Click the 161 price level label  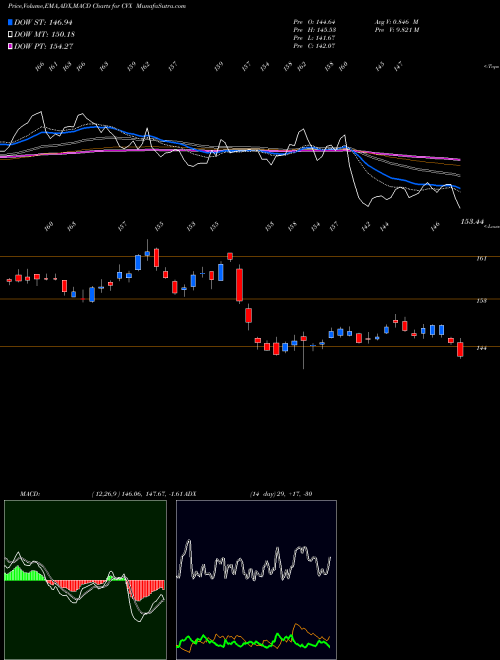481,258
